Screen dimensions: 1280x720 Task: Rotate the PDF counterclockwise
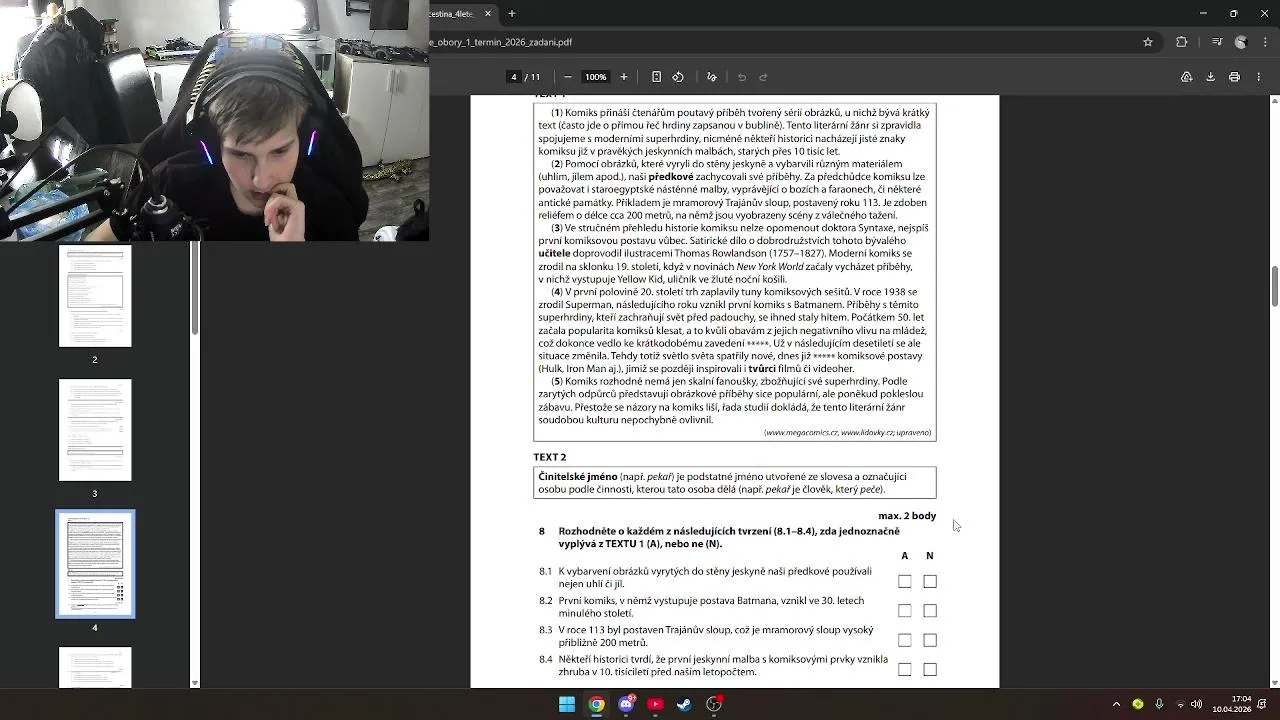click(x=678, y=77)
